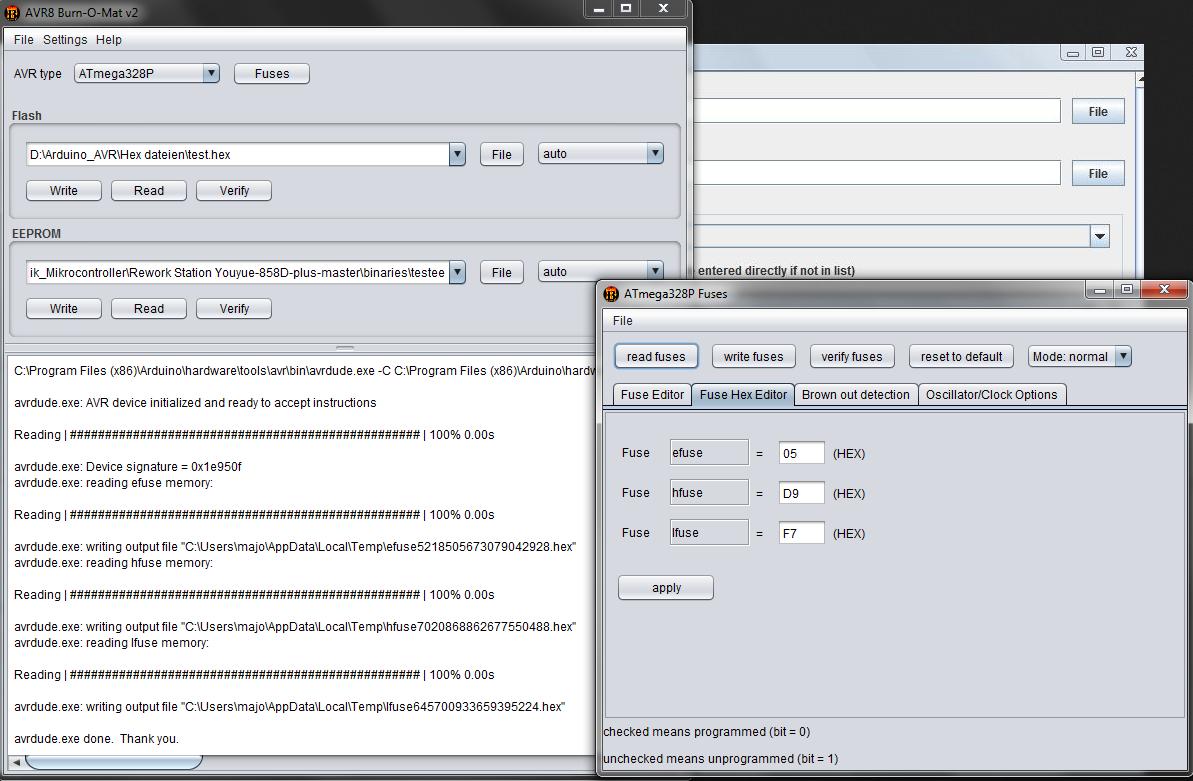The width and height of the screenshot is (1193, 781).
Task: Click Write in the EEPROM section
Action: [x=64, y=308]
